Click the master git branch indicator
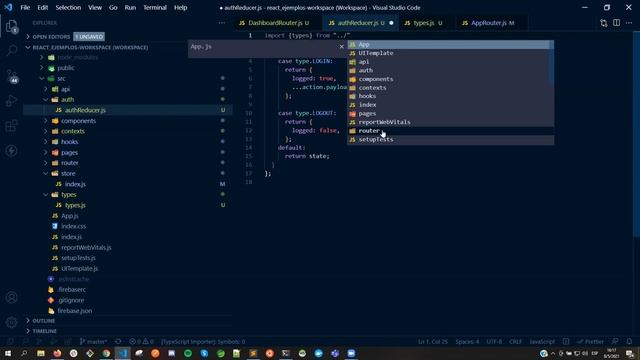Viewport: 640px width, 360px height. coord(93,341)
